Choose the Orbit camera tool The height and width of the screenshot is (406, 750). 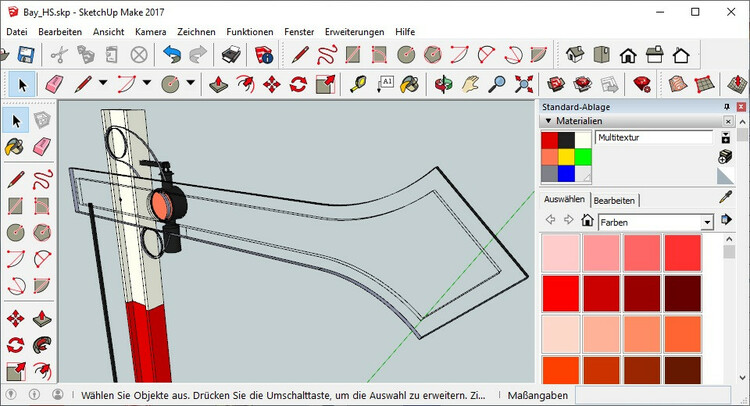coord(443,83)
